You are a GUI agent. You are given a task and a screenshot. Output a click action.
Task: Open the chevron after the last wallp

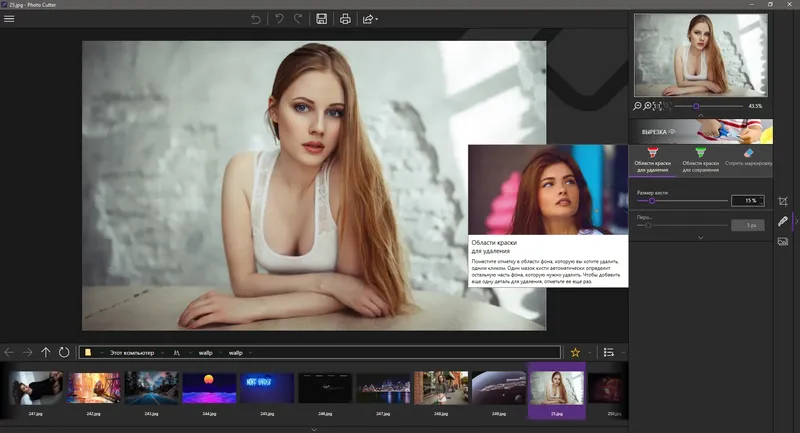(250, 353)
